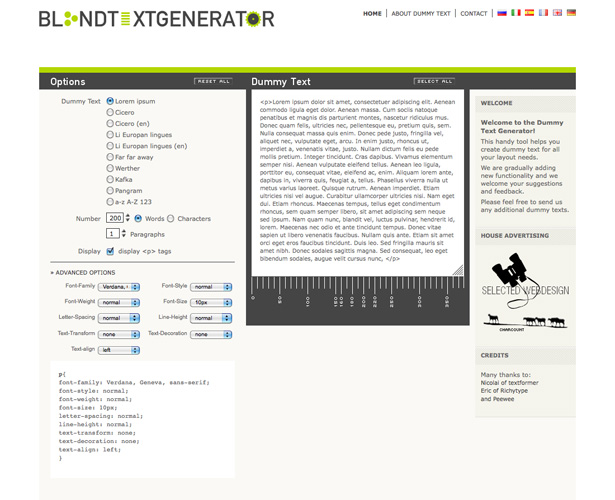Select the Cicero radio option

pos(110,112)
